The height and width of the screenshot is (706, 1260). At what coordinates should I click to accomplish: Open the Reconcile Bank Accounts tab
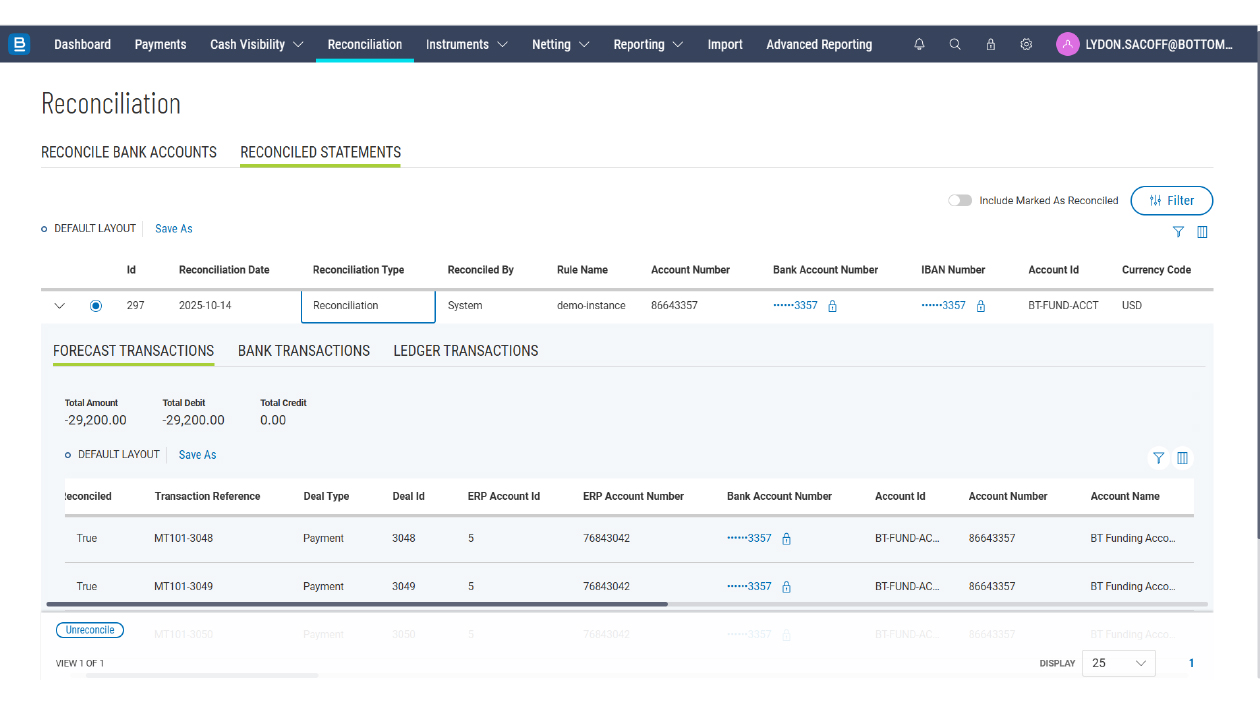tap(129, 153)
